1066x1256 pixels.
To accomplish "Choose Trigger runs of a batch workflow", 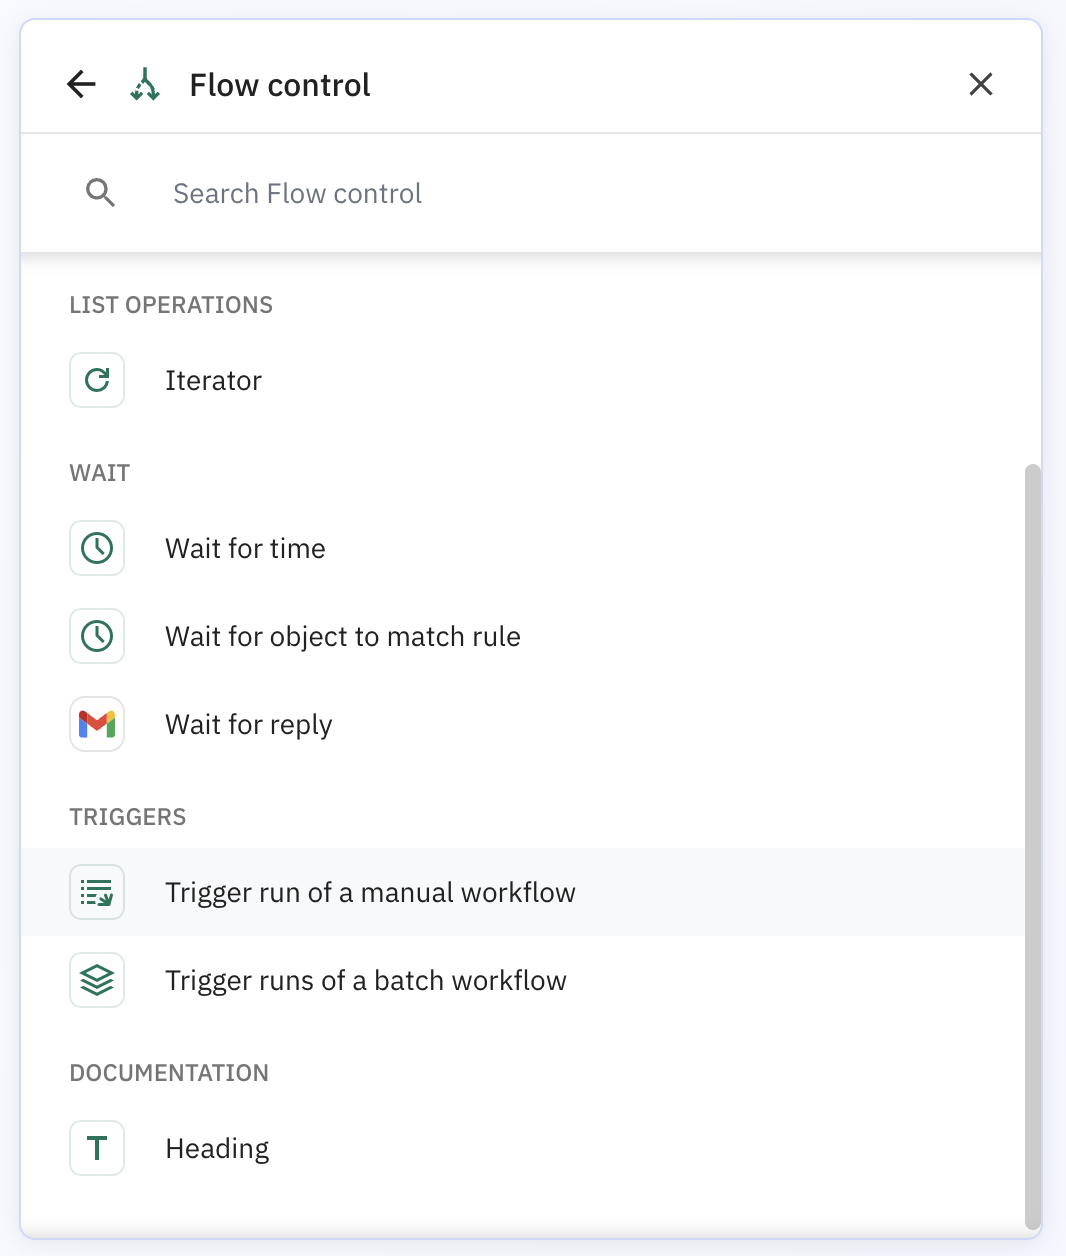I will [365, 981].
